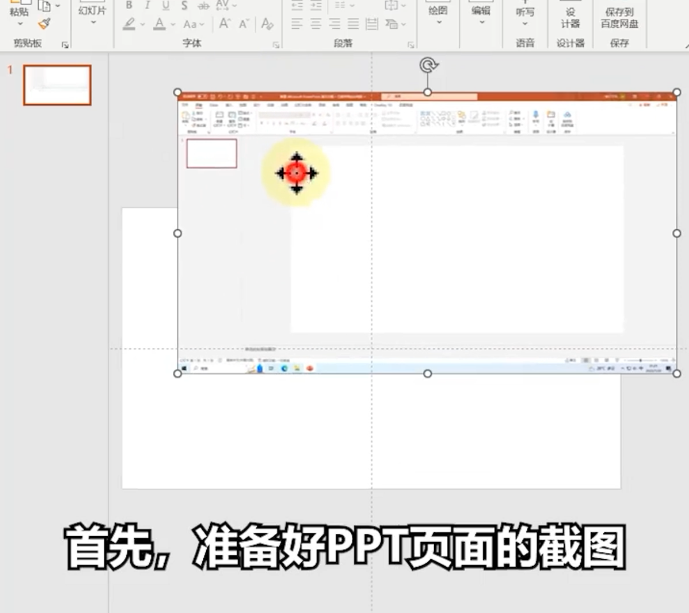Click the 听写 dictate button
Viewport: 689px width, 613px height.
(525, 13)
